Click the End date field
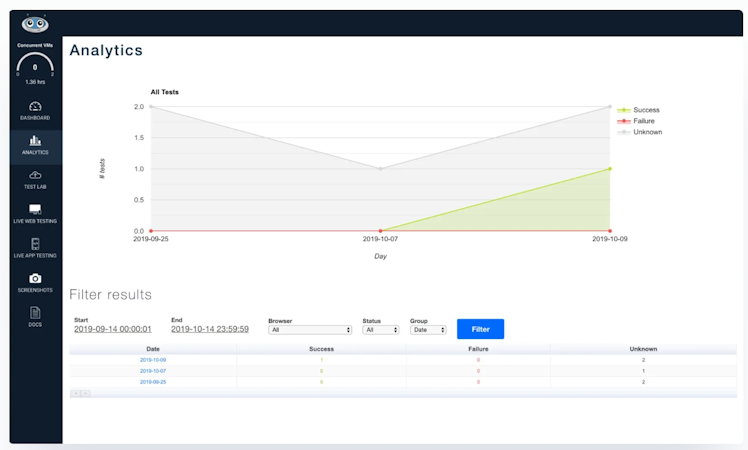748x450 pixels. (210, 329)
